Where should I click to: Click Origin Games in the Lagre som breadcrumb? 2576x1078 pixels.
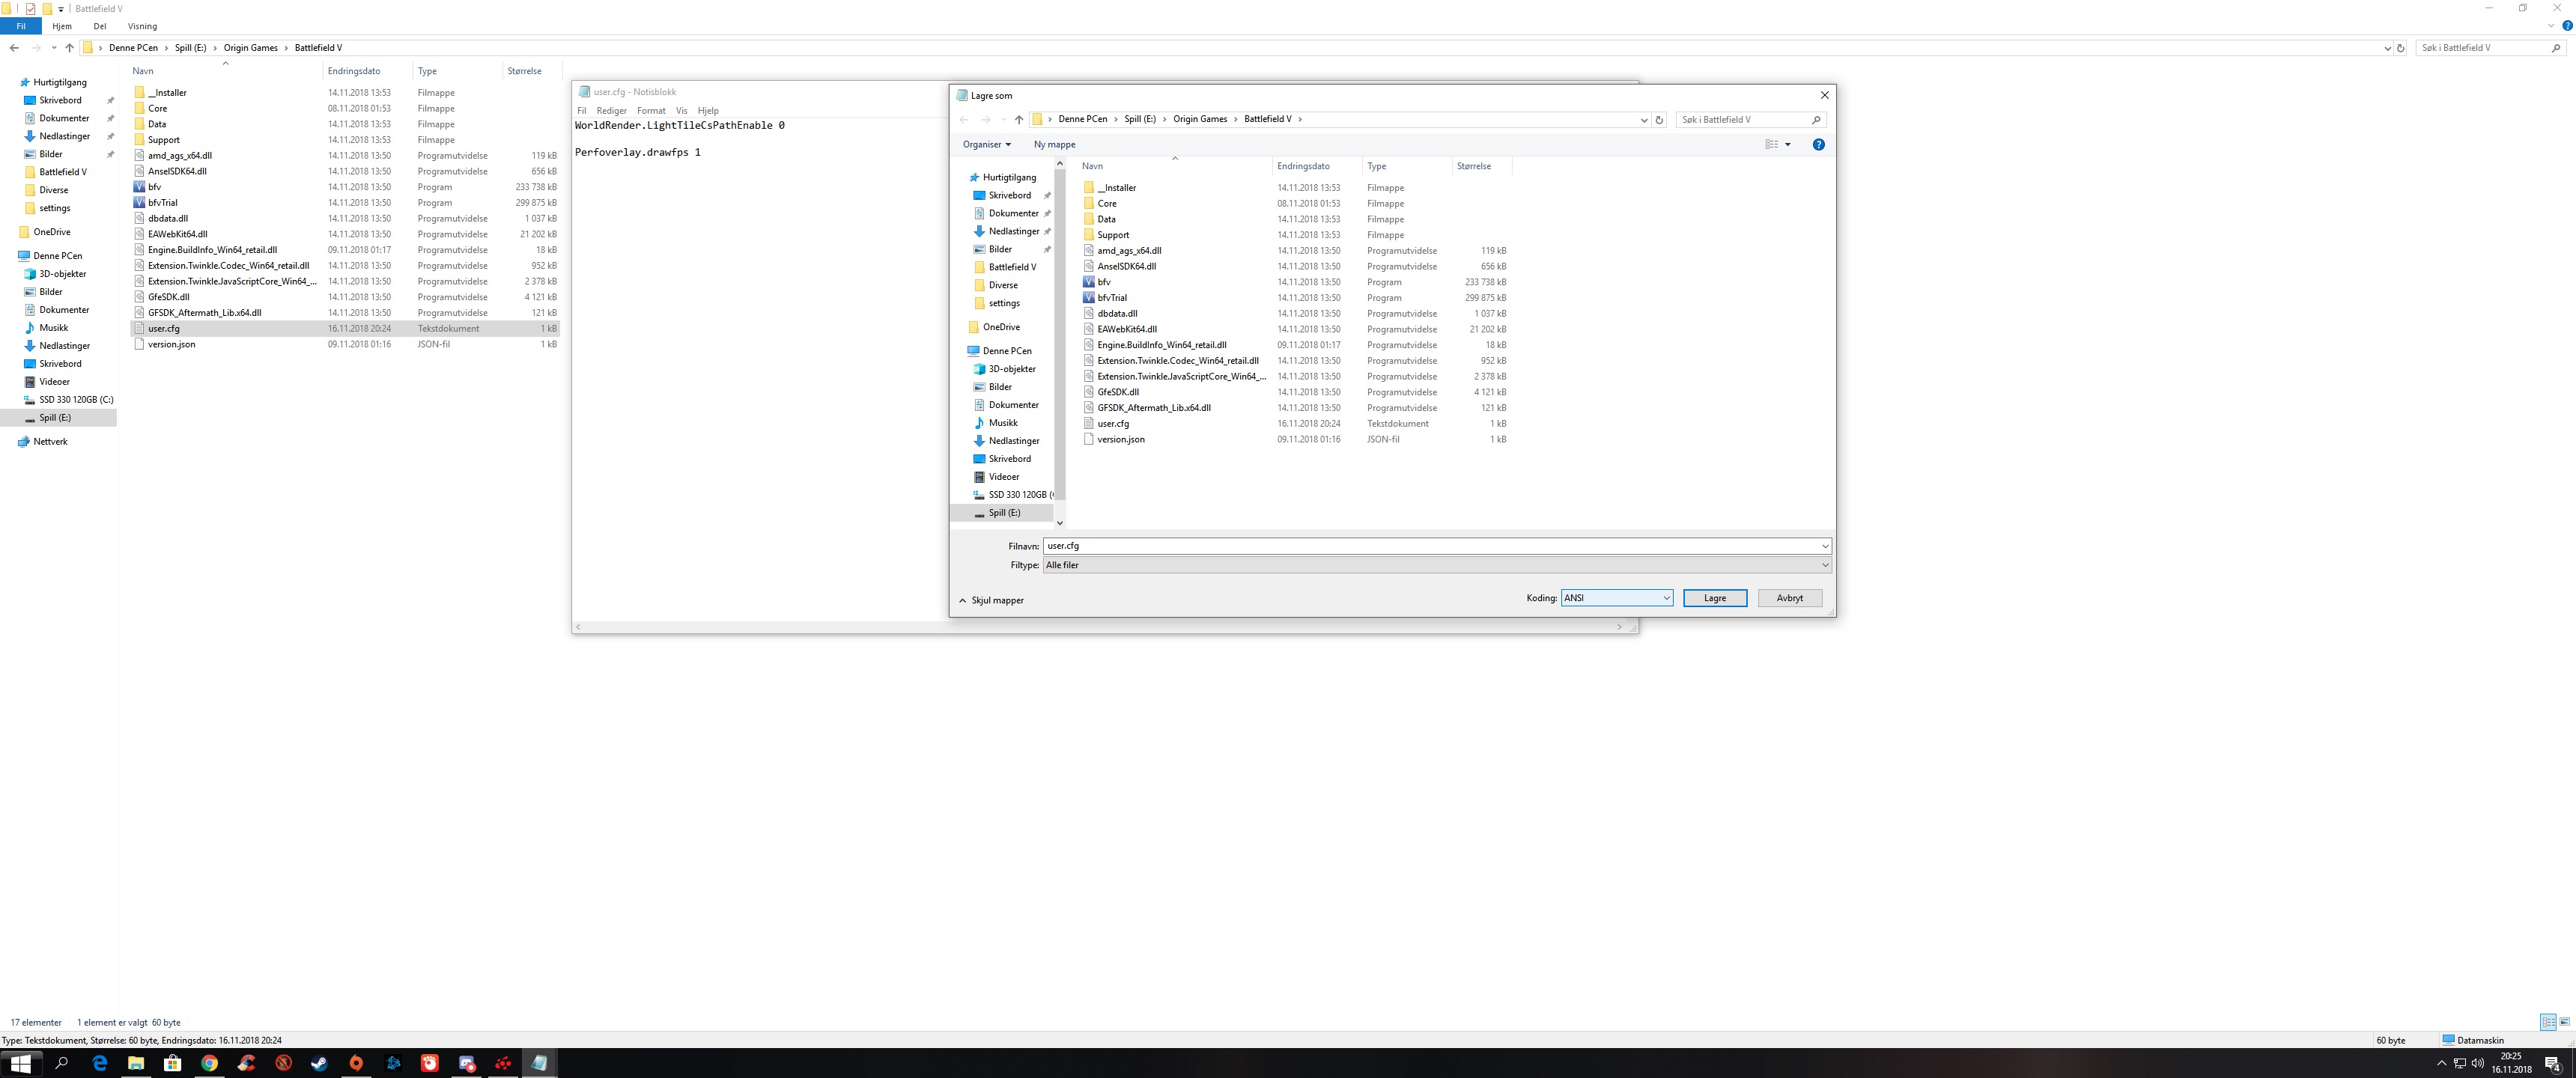pos(1200,119)
